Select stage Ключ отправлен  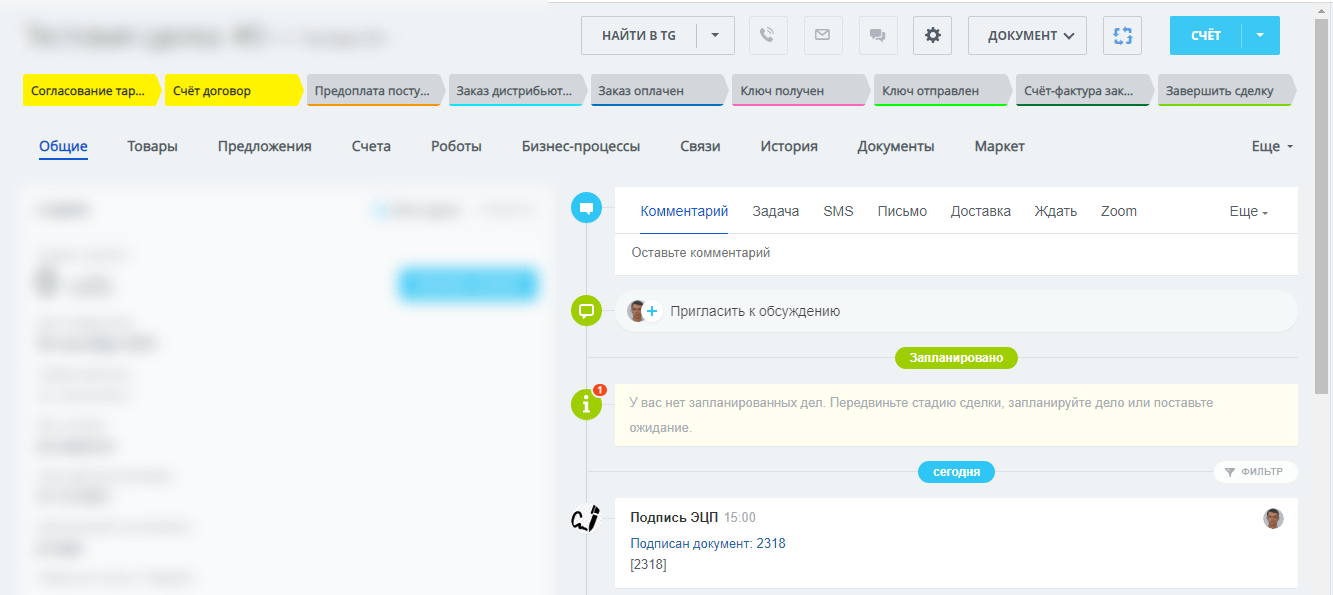pyautogui.click(x=944, y=90)
